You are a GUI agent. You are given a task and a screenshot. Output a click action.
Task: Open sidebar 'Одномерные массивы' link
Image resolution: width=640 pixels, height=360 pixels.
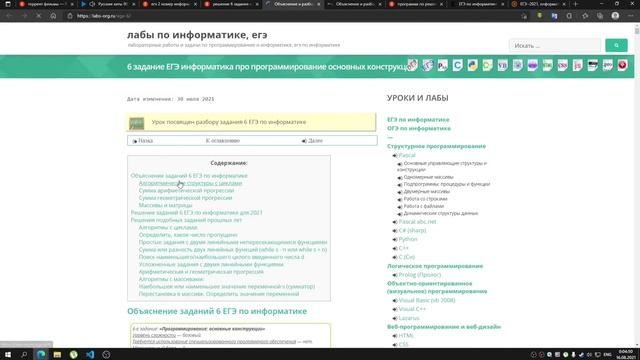pos(428,178)
